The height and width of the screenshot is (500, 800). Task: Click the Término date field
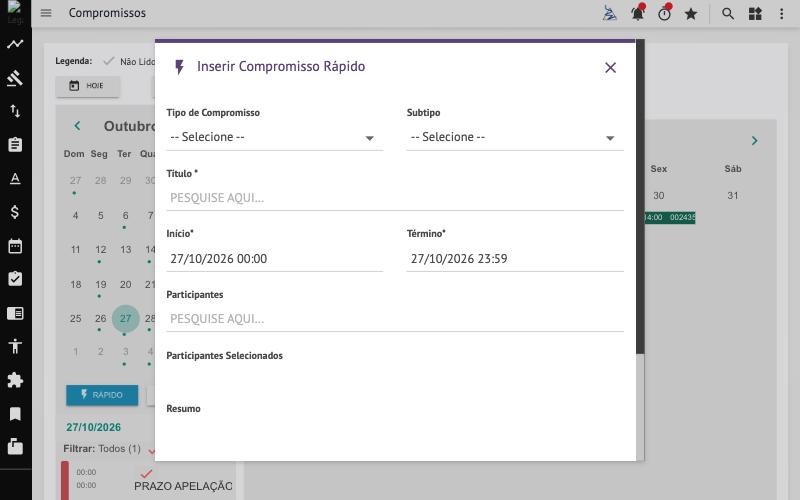pos(515,259)
